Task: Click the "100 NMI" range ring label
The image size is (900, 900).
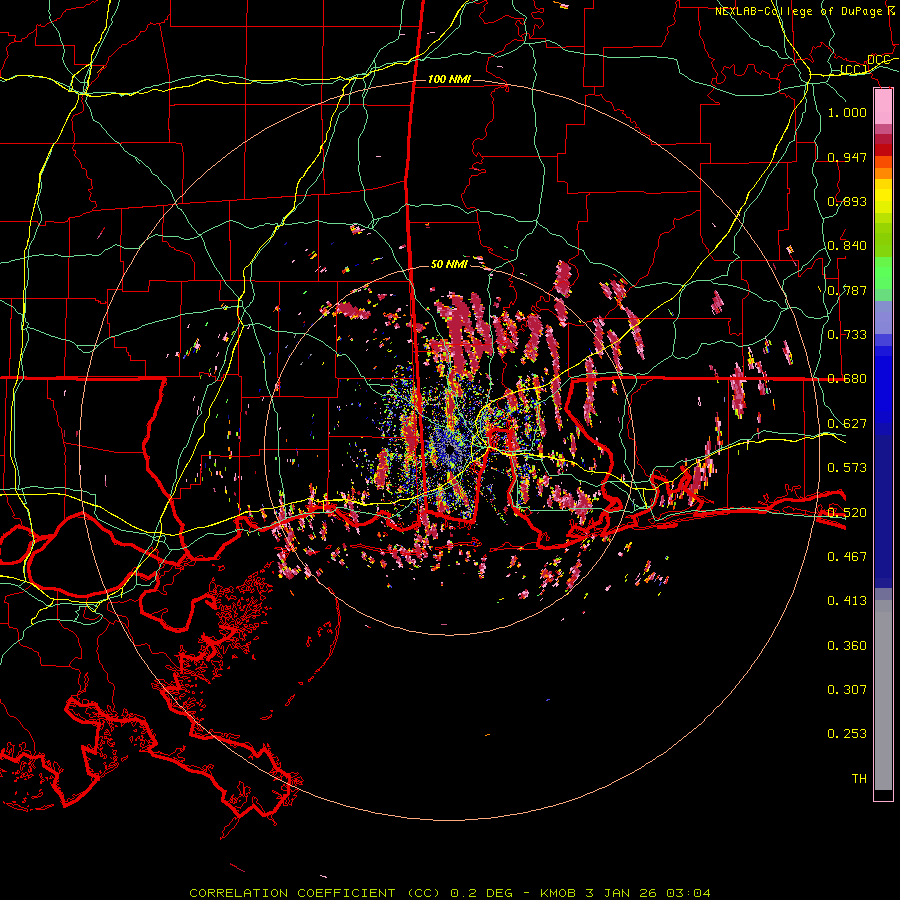Action: pos(449,79)
